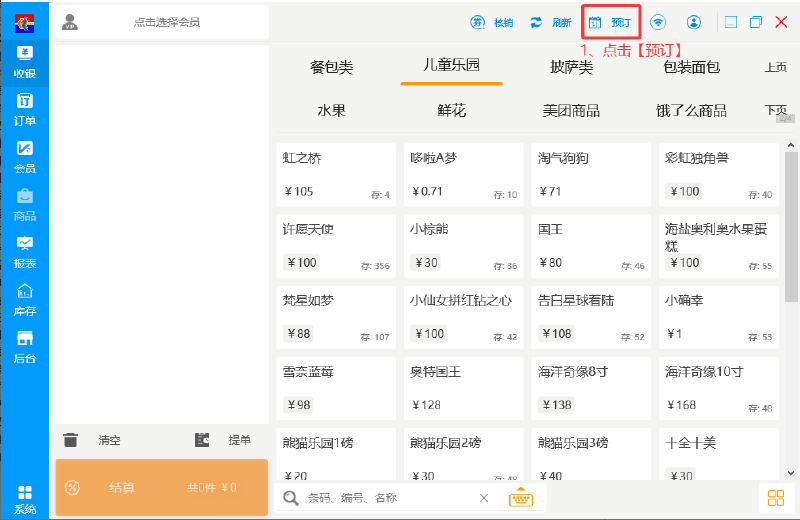The width and height of the screenshot is (800, 520).
Task: Add 虹之桥 product to cart
Action: tap(336, 175)
